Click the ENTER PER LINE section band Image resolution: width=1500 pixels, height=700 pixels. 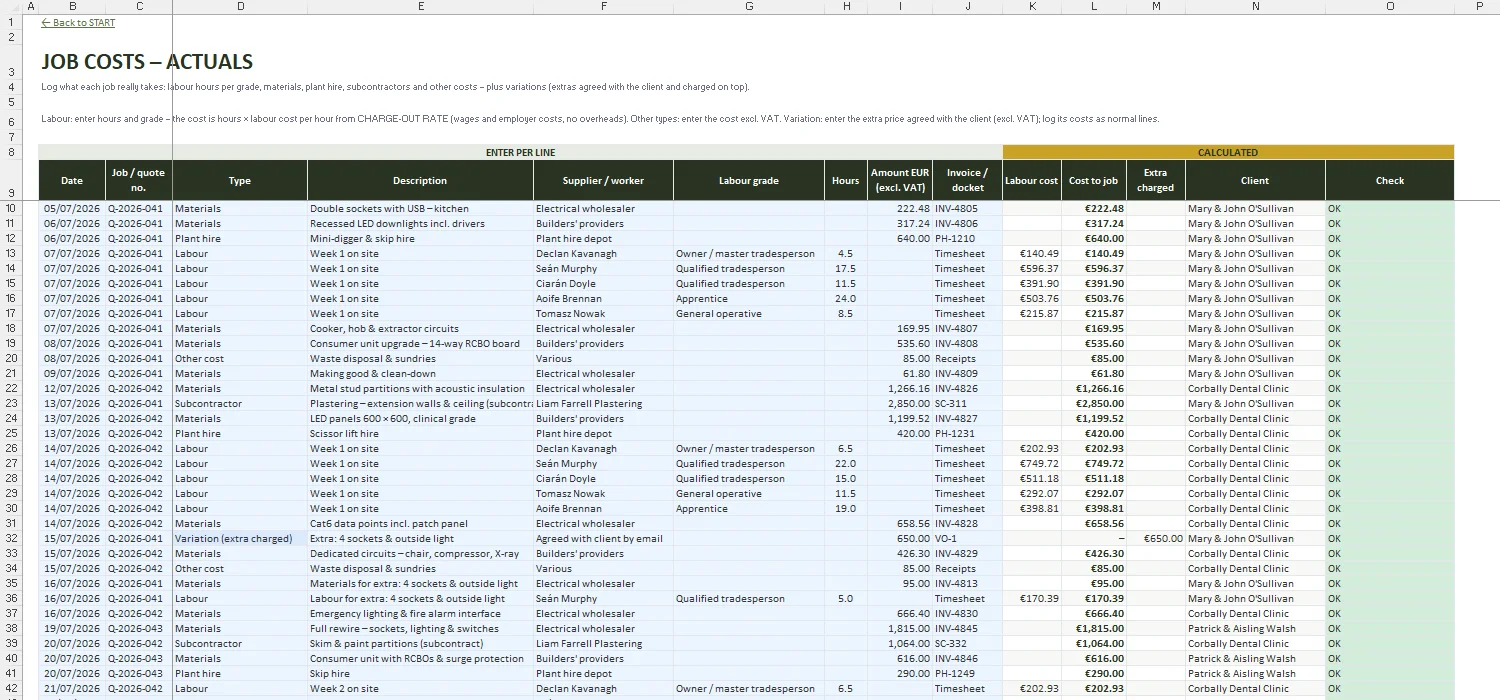(x=520, y=152)
